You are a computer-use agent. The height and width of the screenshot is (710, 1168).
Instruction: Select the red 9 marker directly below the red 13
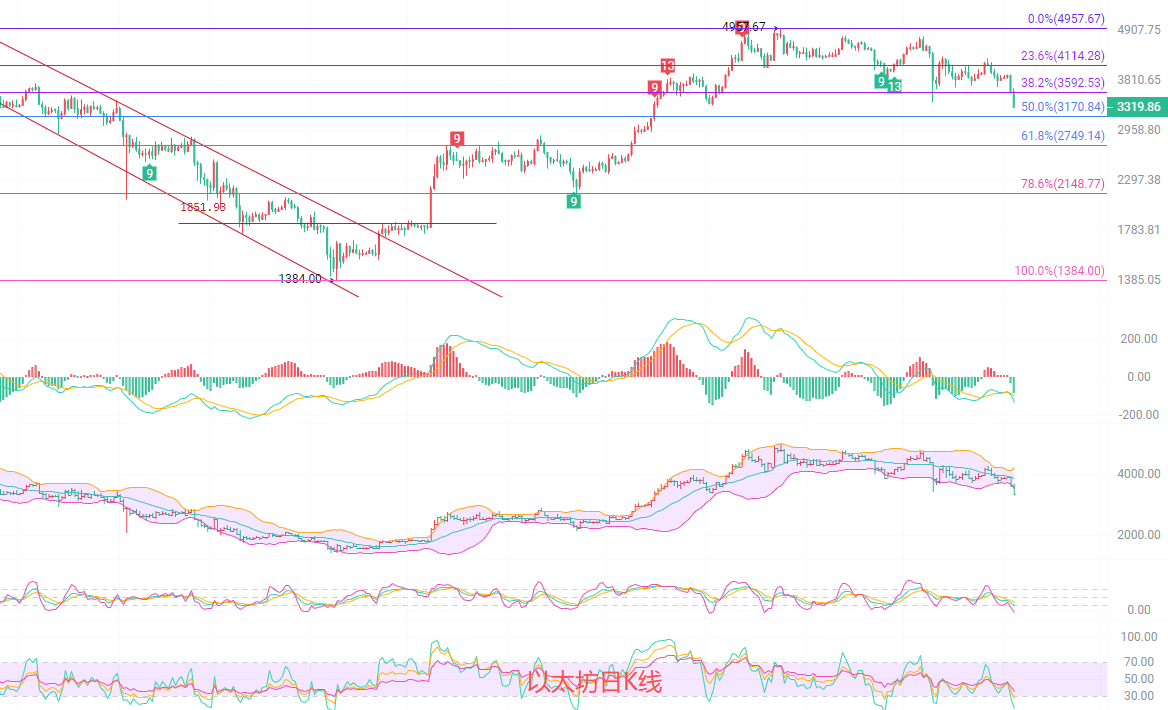(x=654, y=88)
